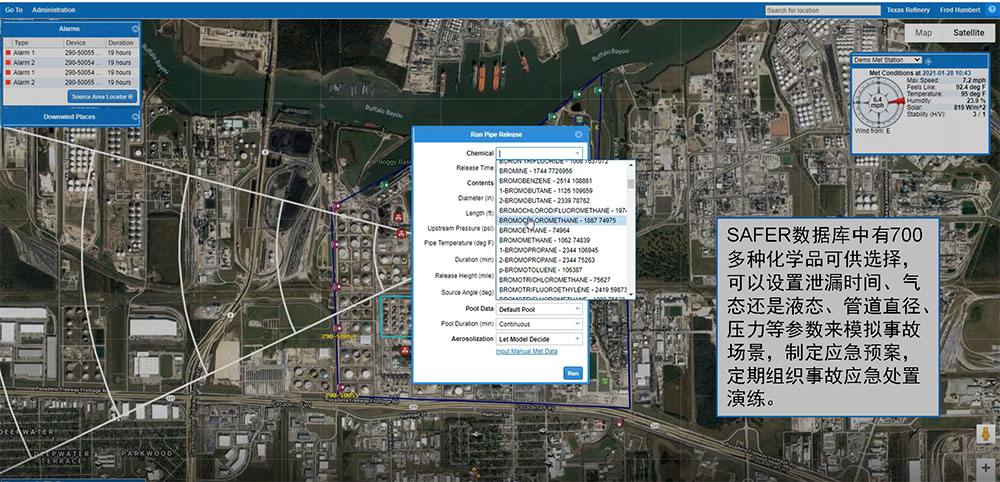Open Input Manual Met Data link
The height and width of the screenshot is (482, 1000).
click(x=527, y=351)
